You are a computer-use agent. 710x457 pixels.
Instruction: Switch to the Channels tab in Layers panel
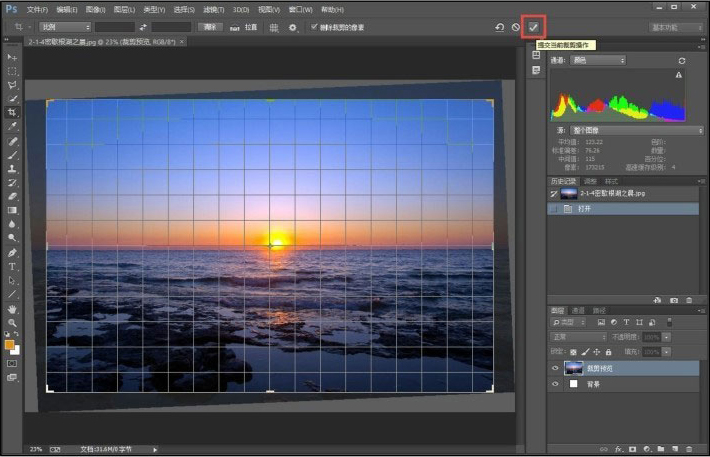[578, 310]
